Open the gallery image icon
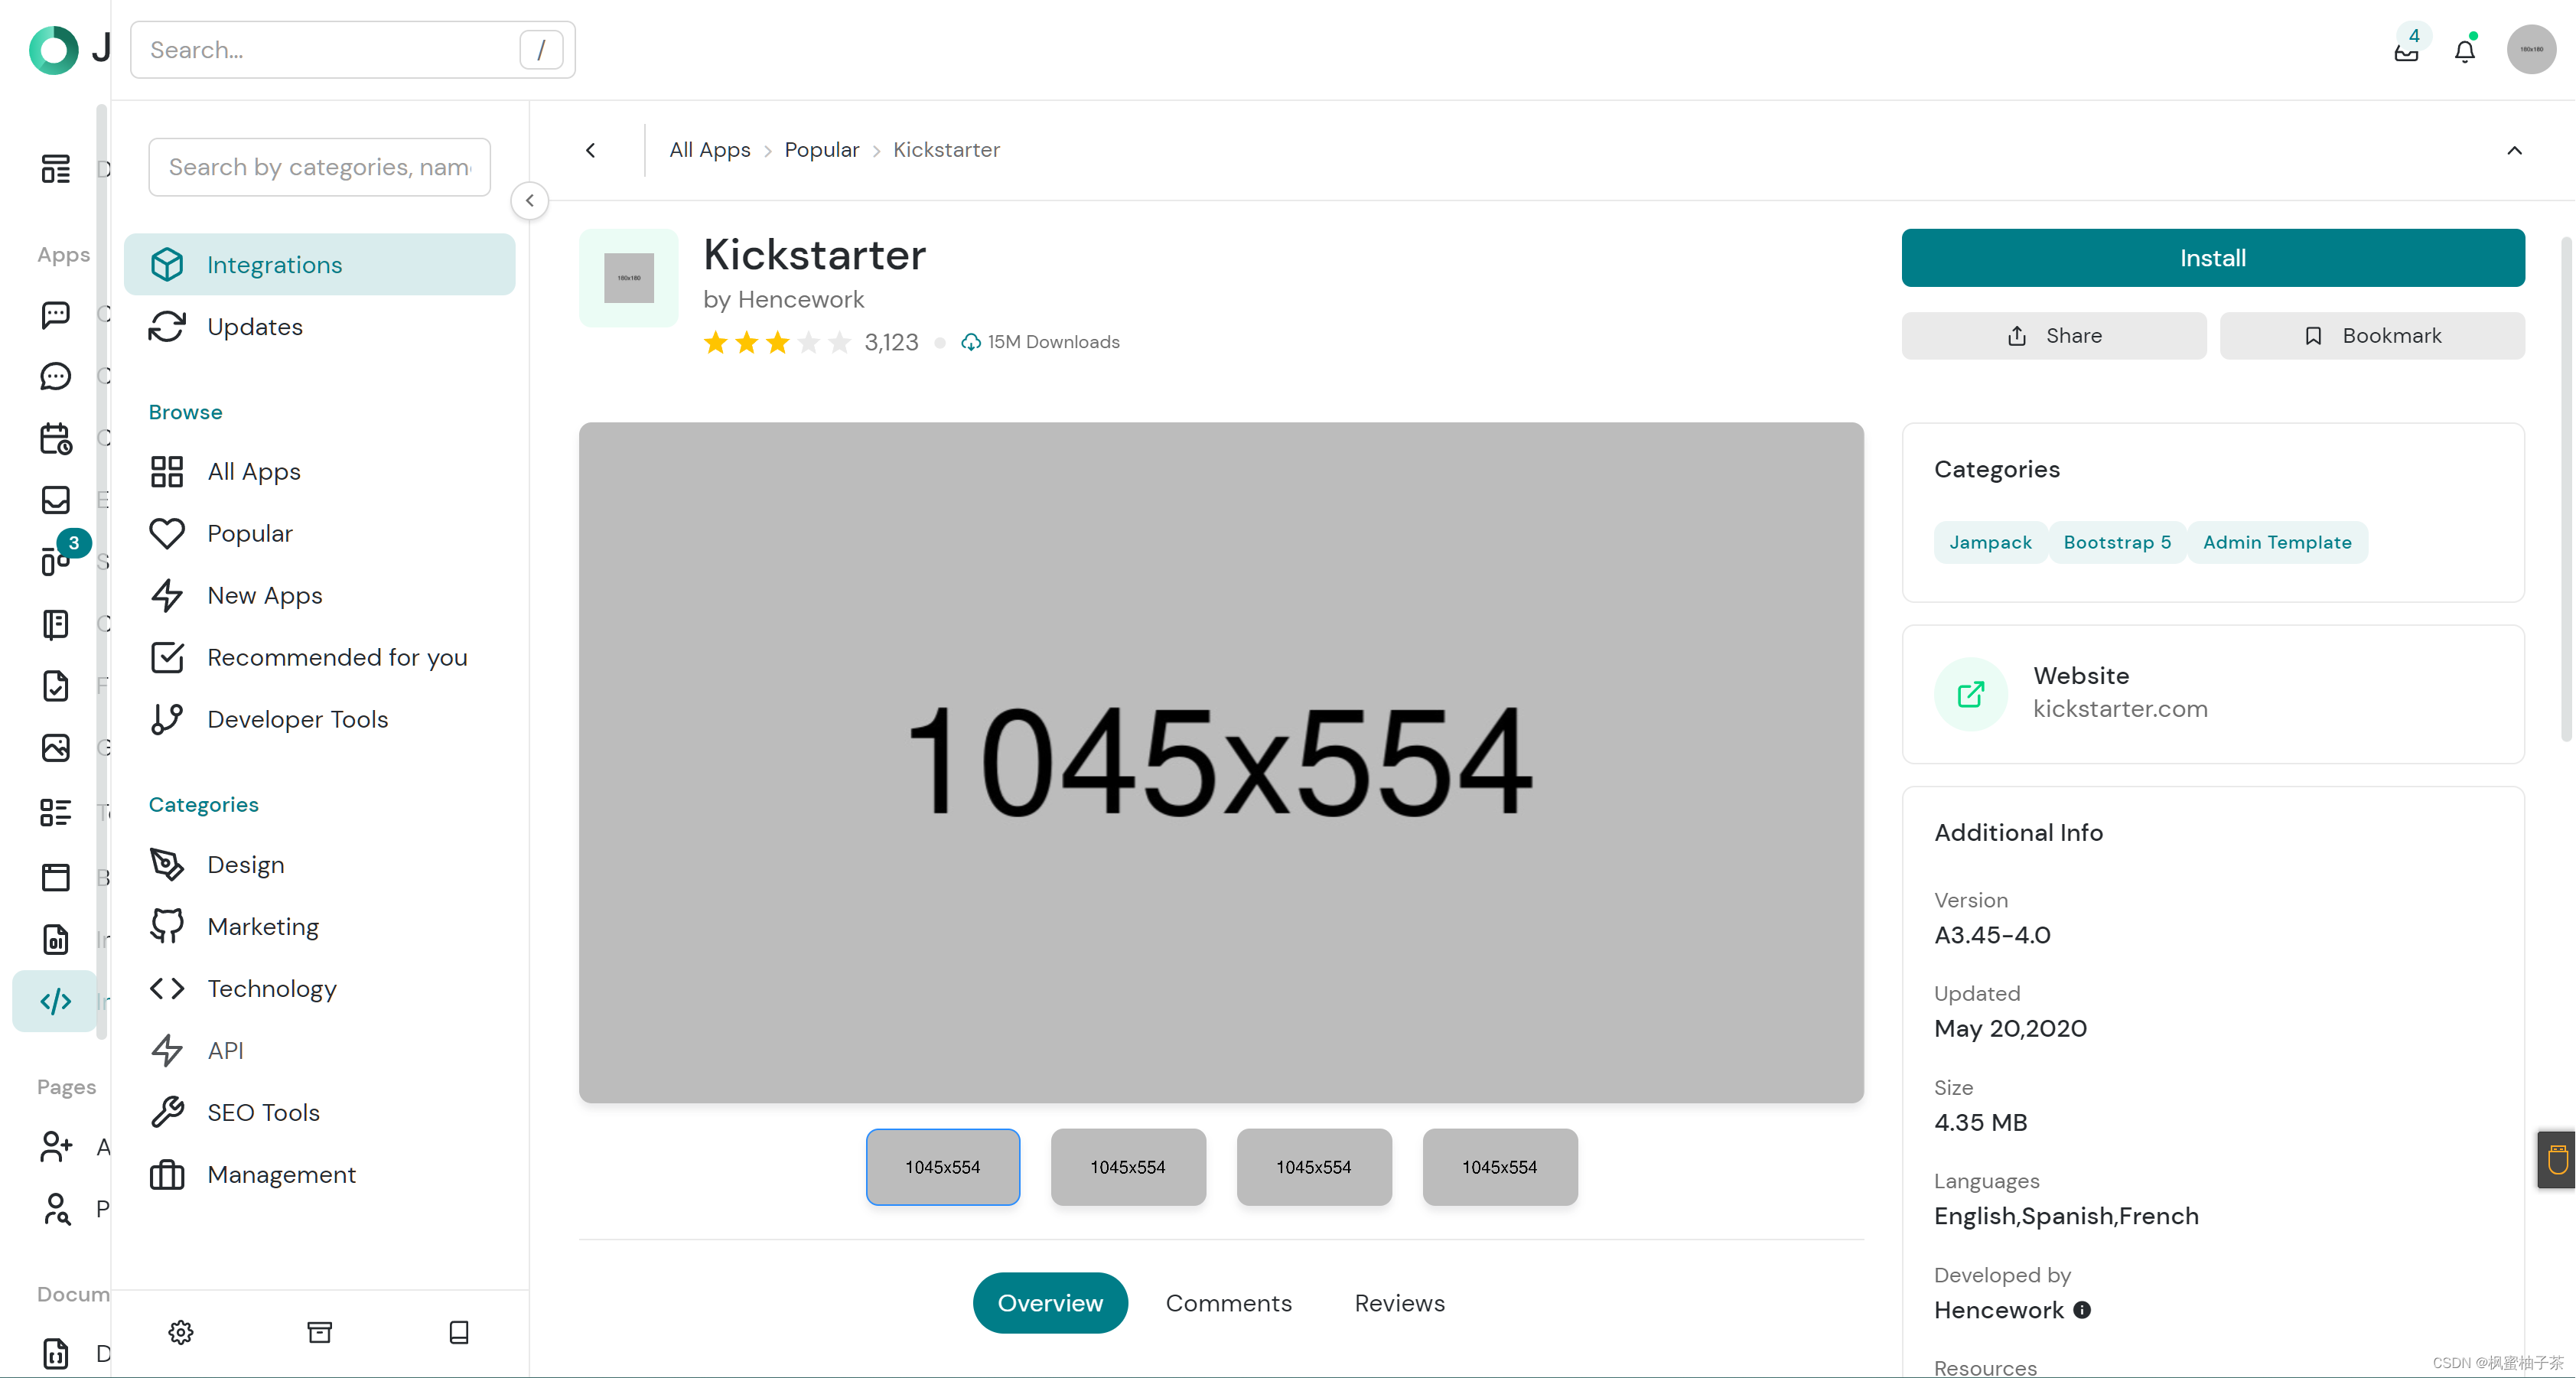2576x1378 pixels. click(x=56, y=748)
